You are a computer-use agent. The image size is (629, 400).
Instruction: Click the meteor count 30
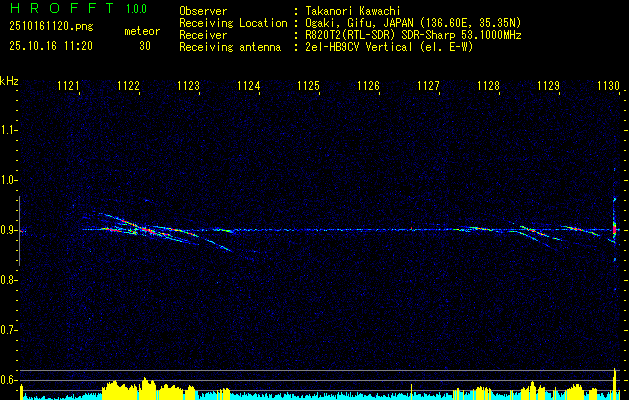click(x=145, y=46)
